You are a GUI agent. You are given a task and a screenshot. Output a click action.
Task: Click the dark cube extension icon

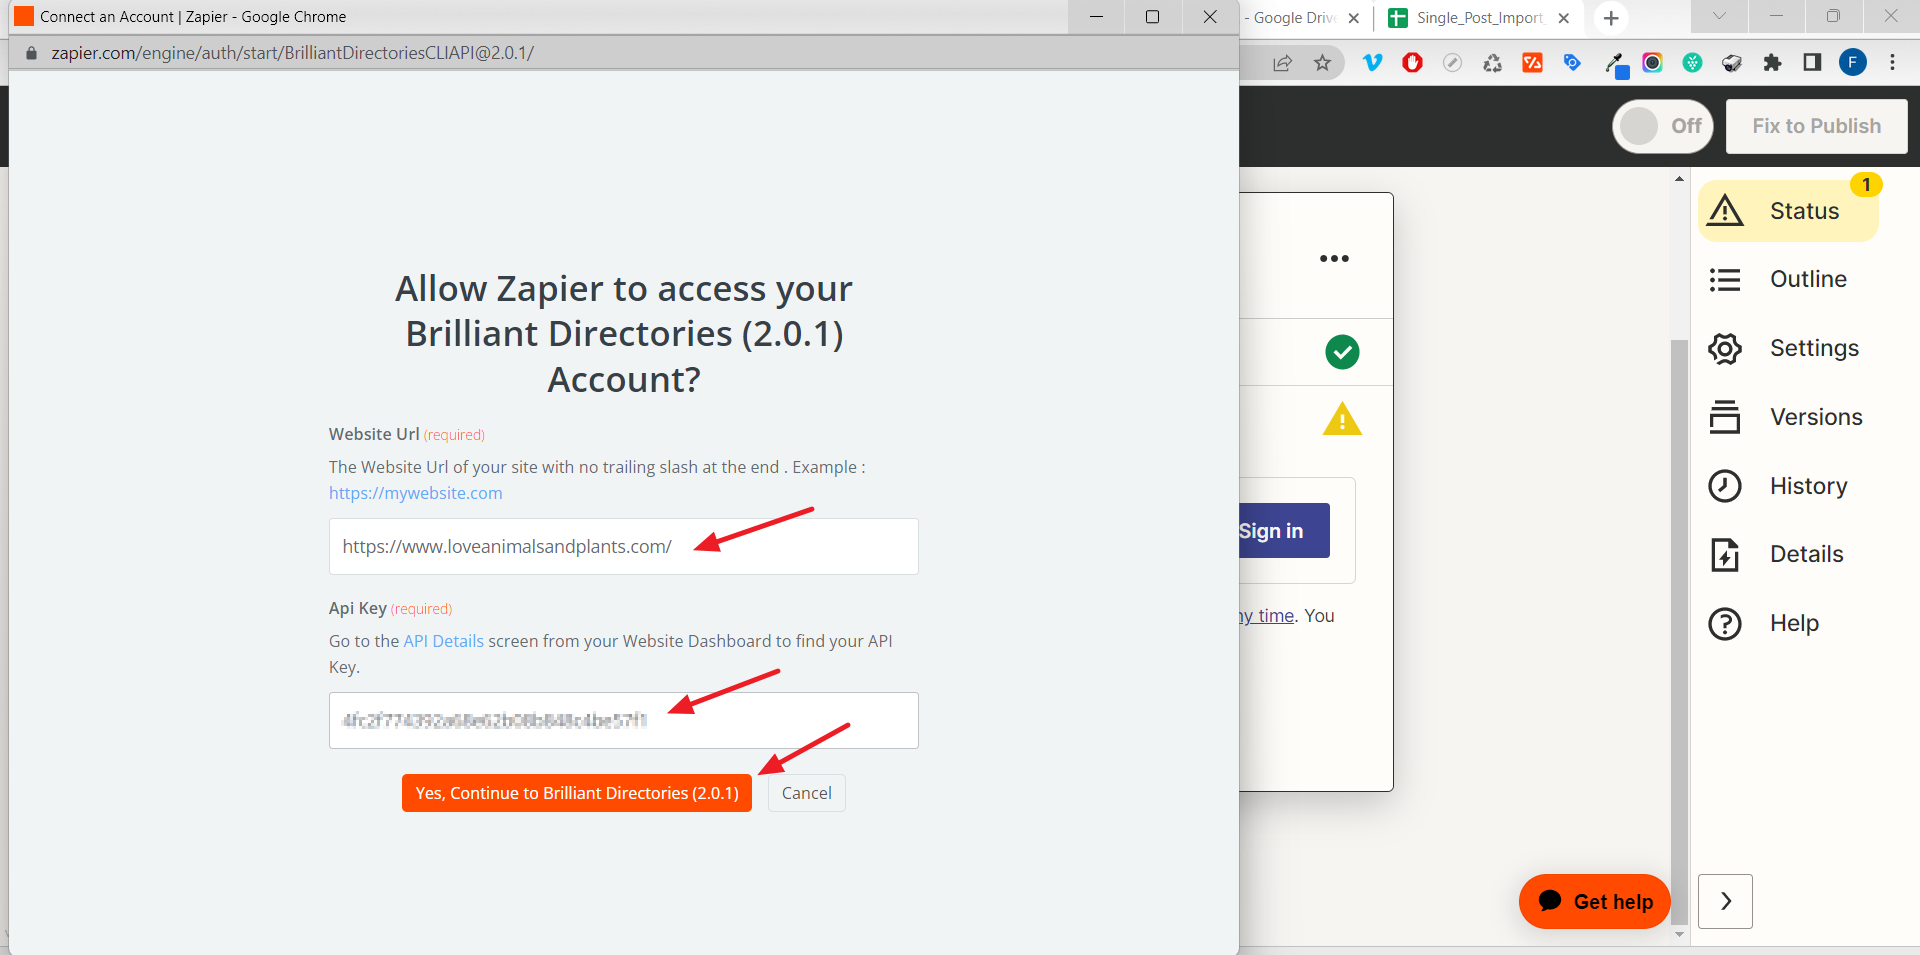coord(1732,63)
